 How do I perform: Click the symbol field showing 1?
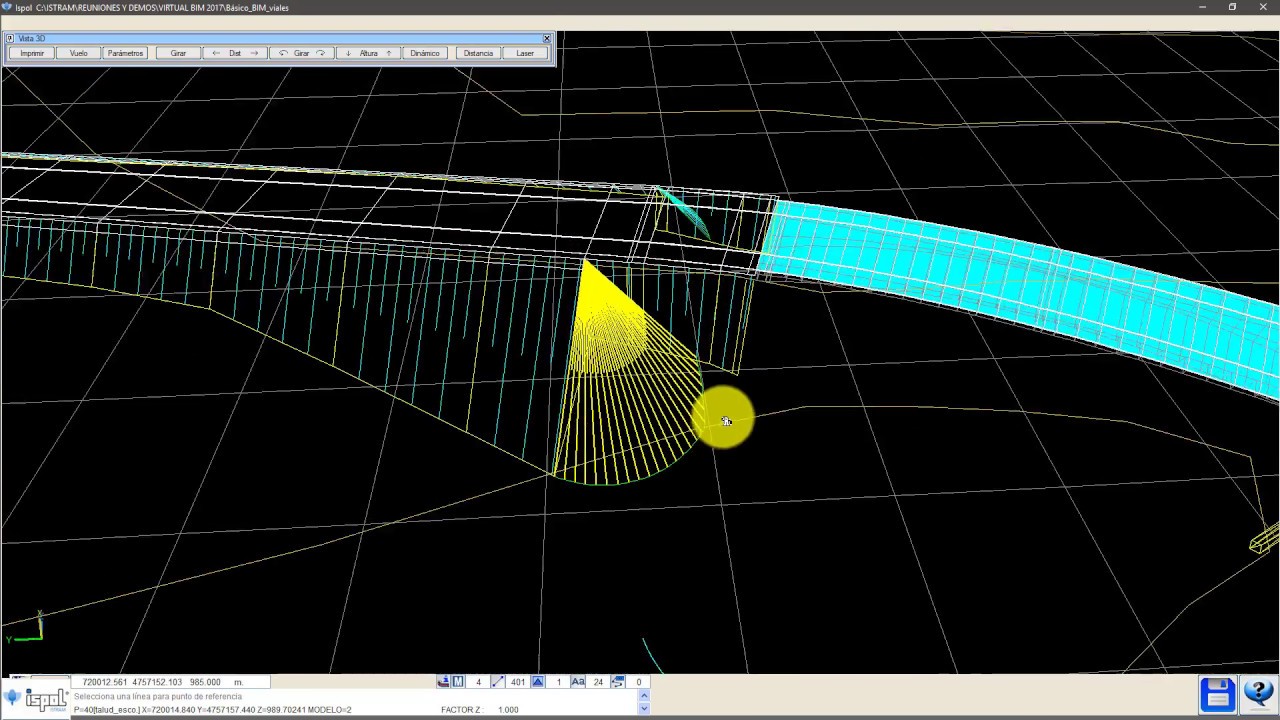click(558, 682)
